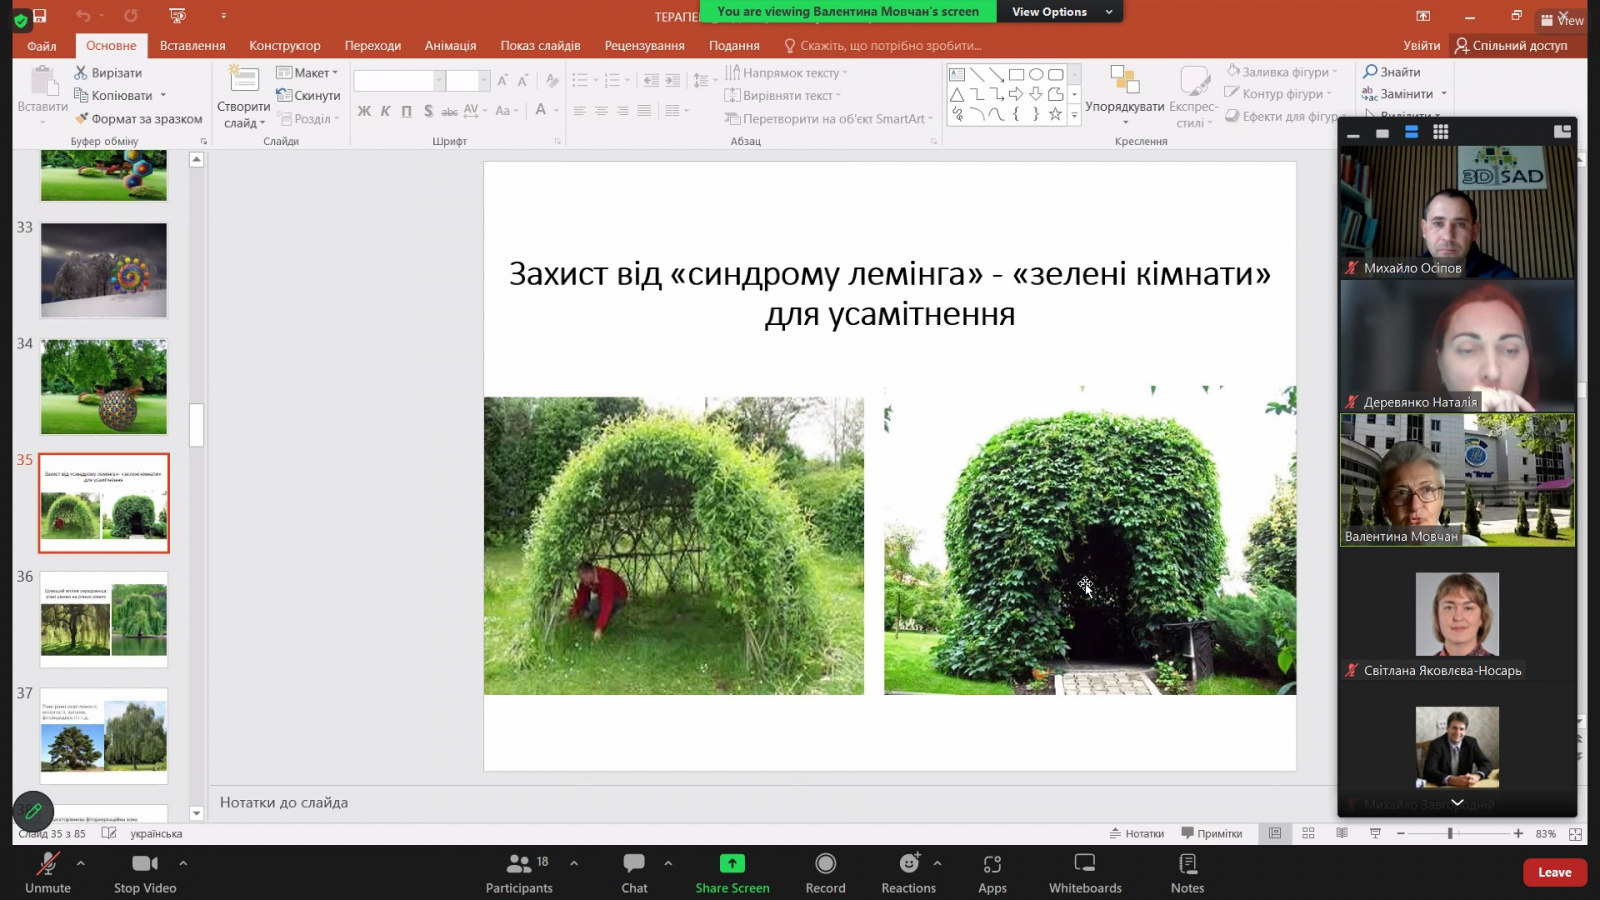1600x900 pixels.
Task: Toggle Примітки comments in status bar
Action: tap(1211, 833)
